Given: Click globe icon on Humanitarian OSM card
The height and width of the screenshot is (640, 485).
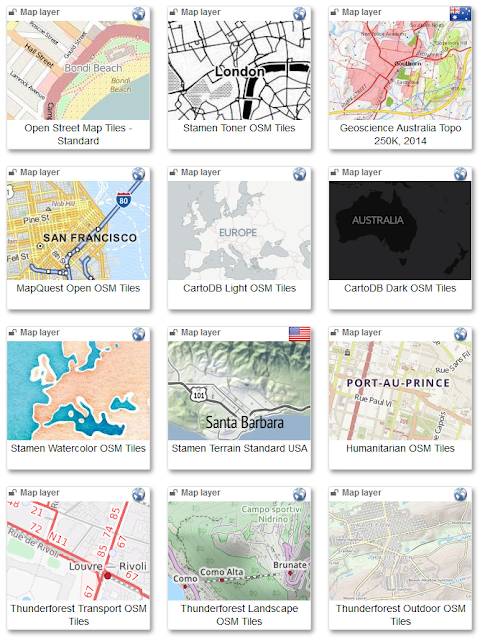Looking at the screenshot, I should (460, 334).
